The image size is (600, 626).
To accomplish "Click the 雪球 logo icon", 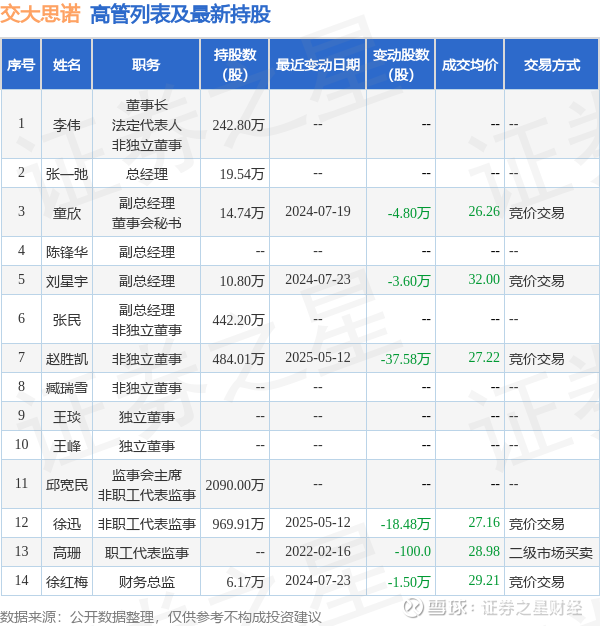I will [413, 608].
